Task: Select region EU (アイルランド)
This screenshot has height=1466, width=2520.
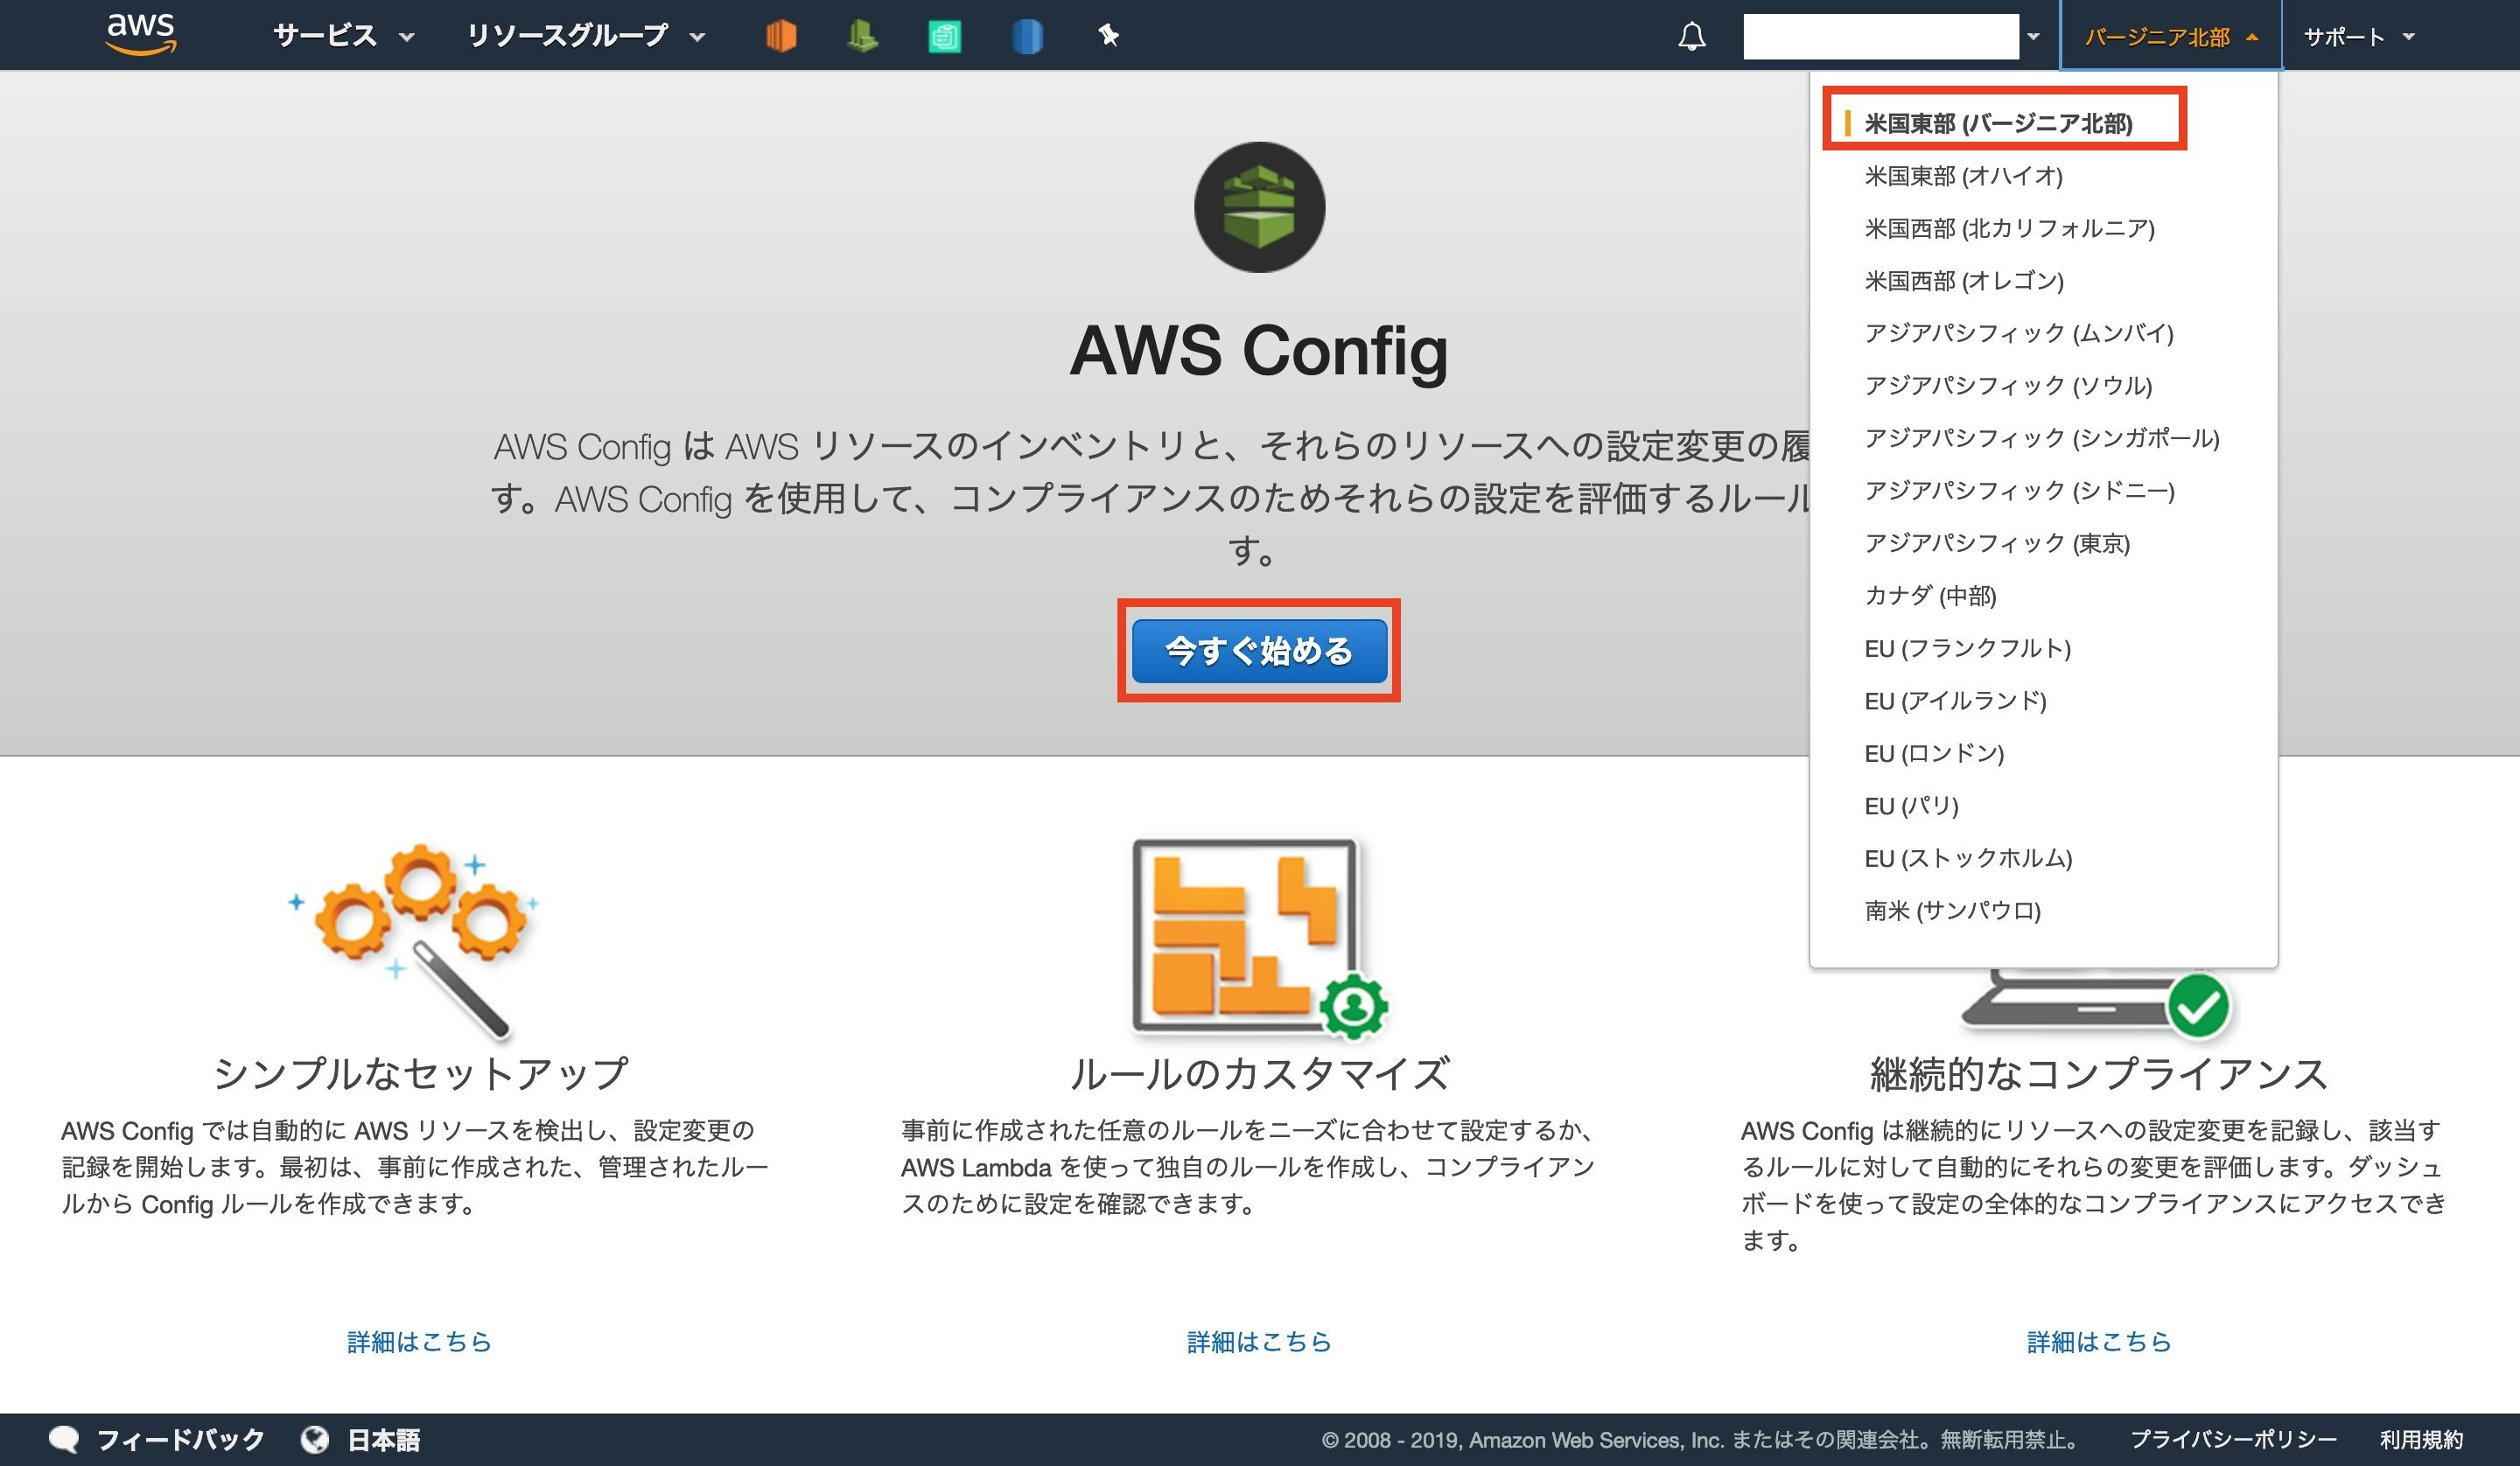Action: [1955, 701]
